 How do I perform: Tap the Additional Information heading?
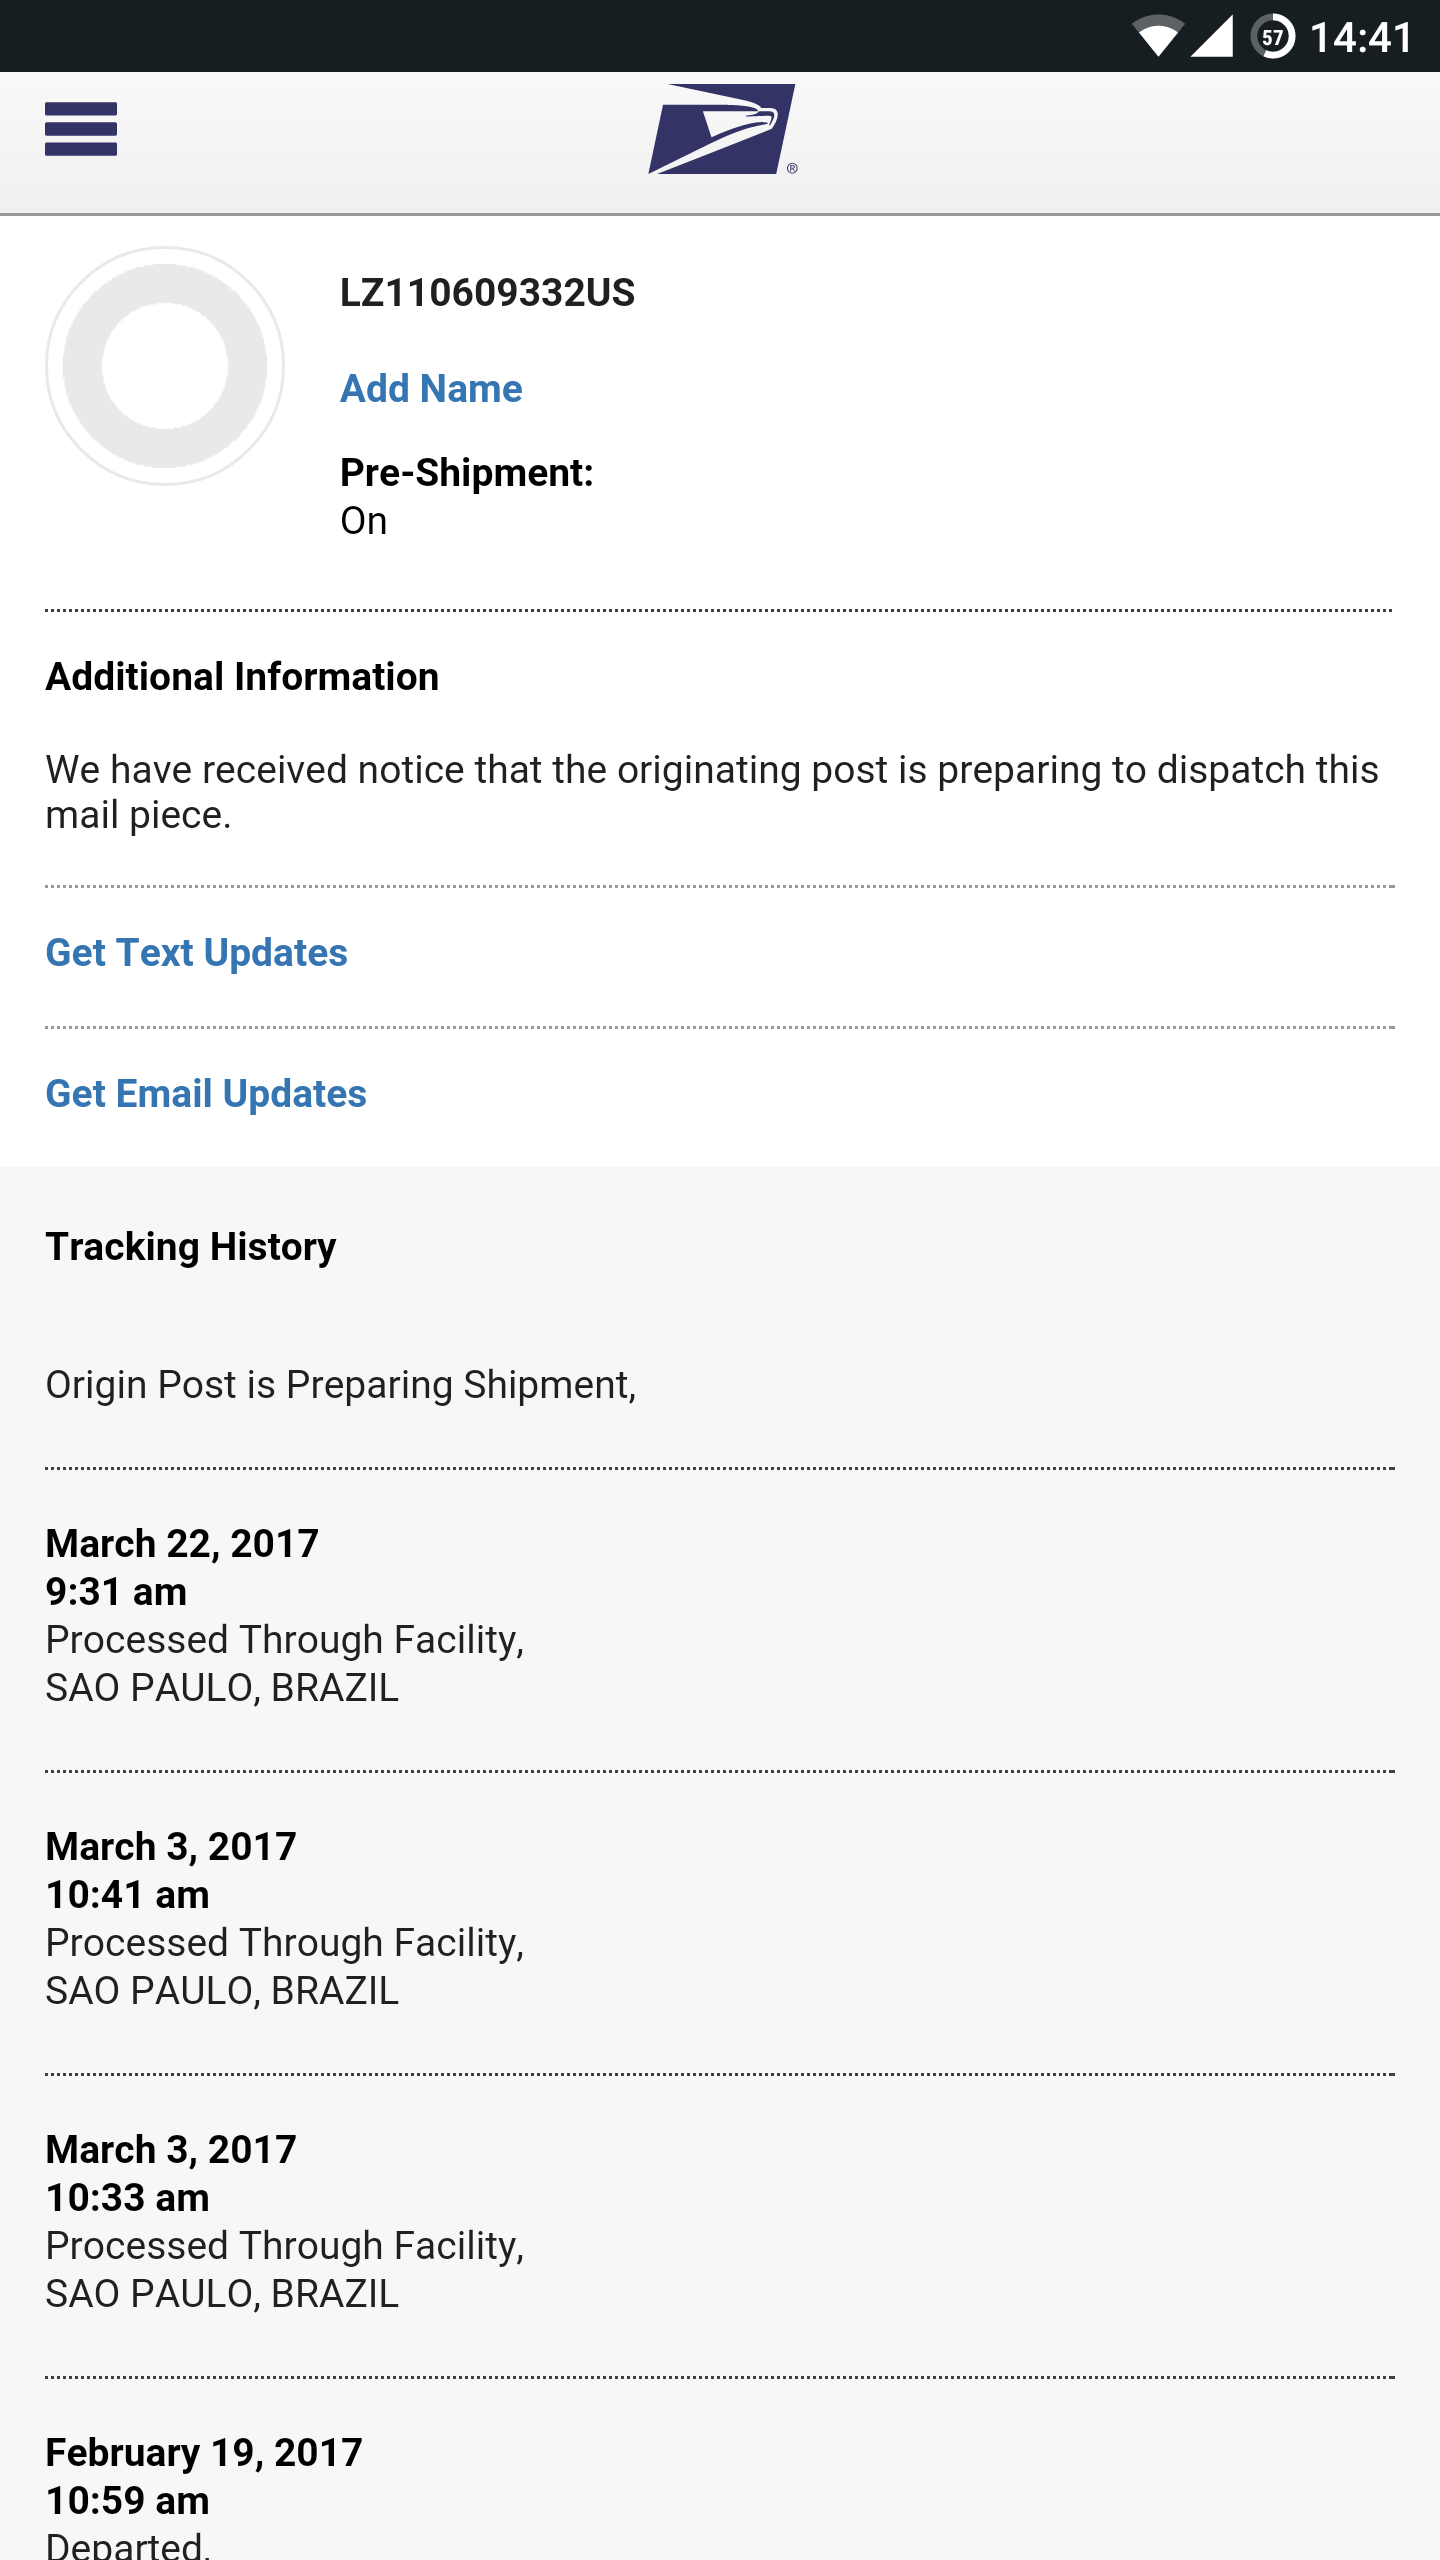(242, 677)
